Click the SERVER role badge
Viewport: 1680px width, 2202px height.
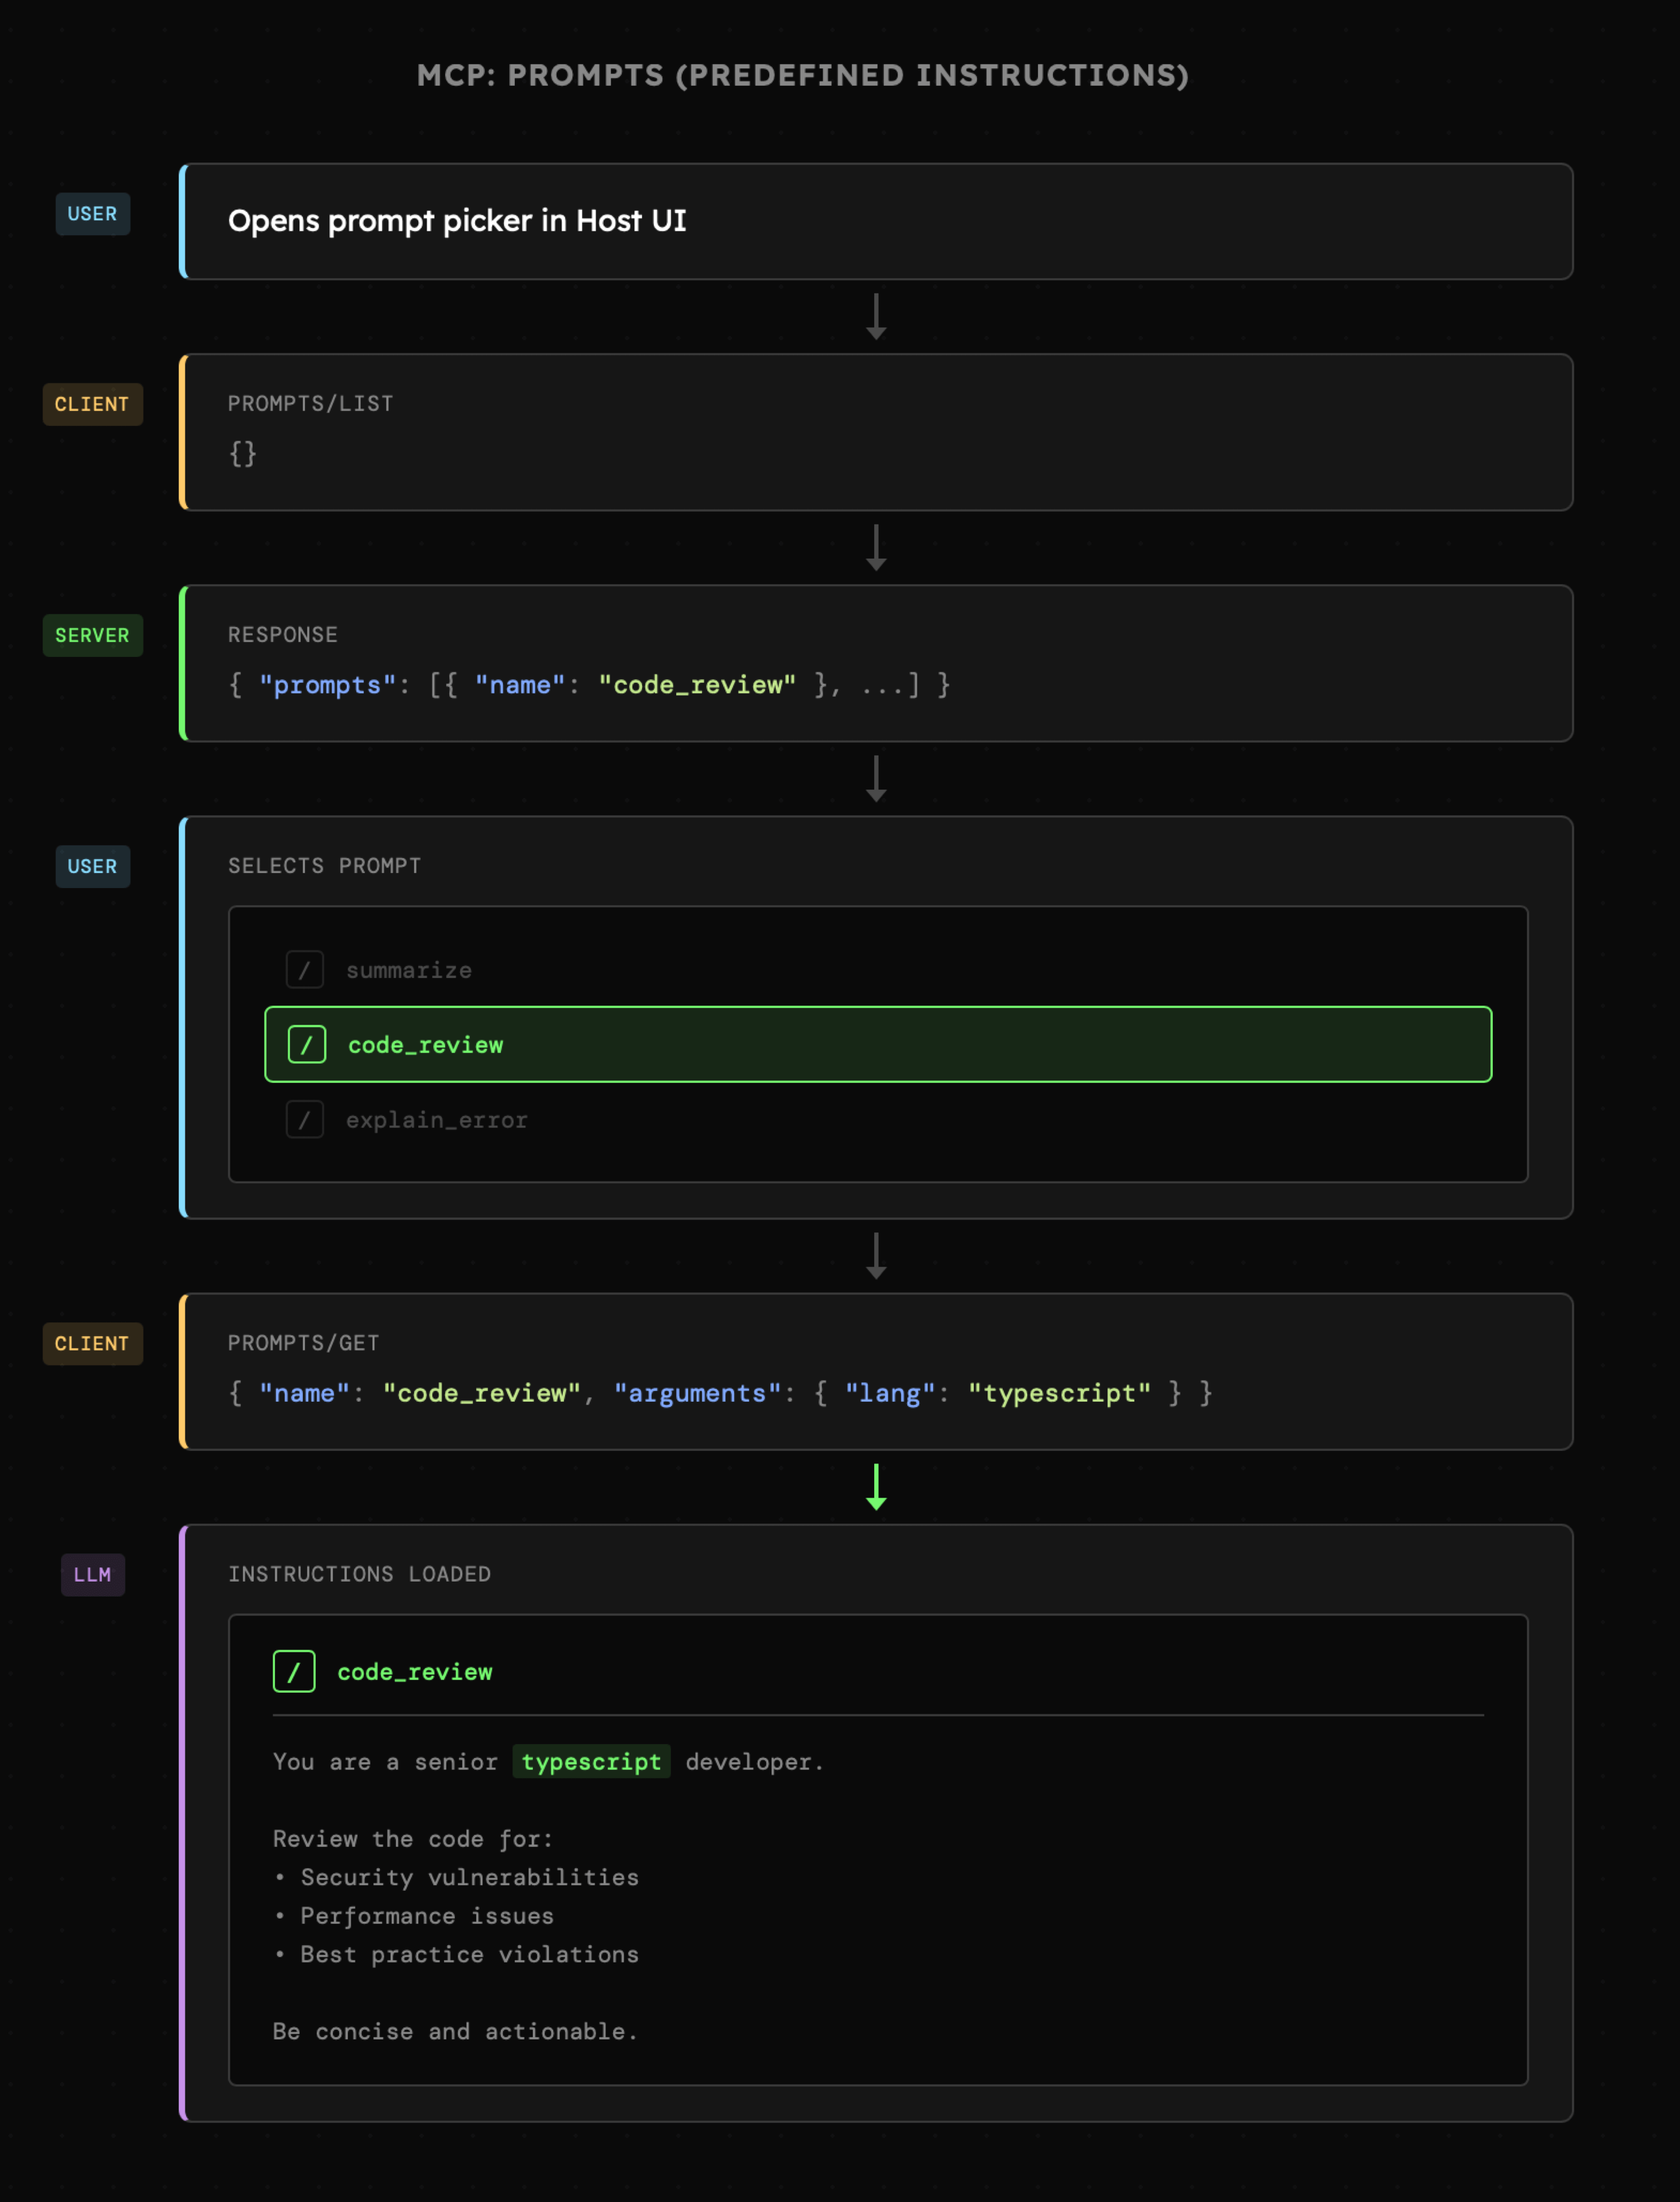click(92, 635)
